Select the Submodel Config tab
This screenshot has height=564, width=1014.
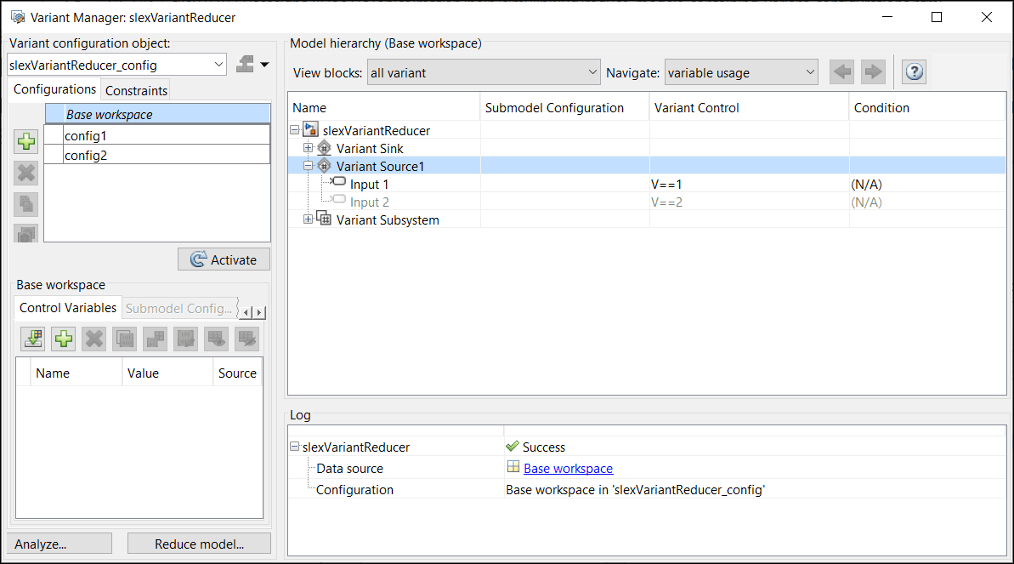[178, 309]
